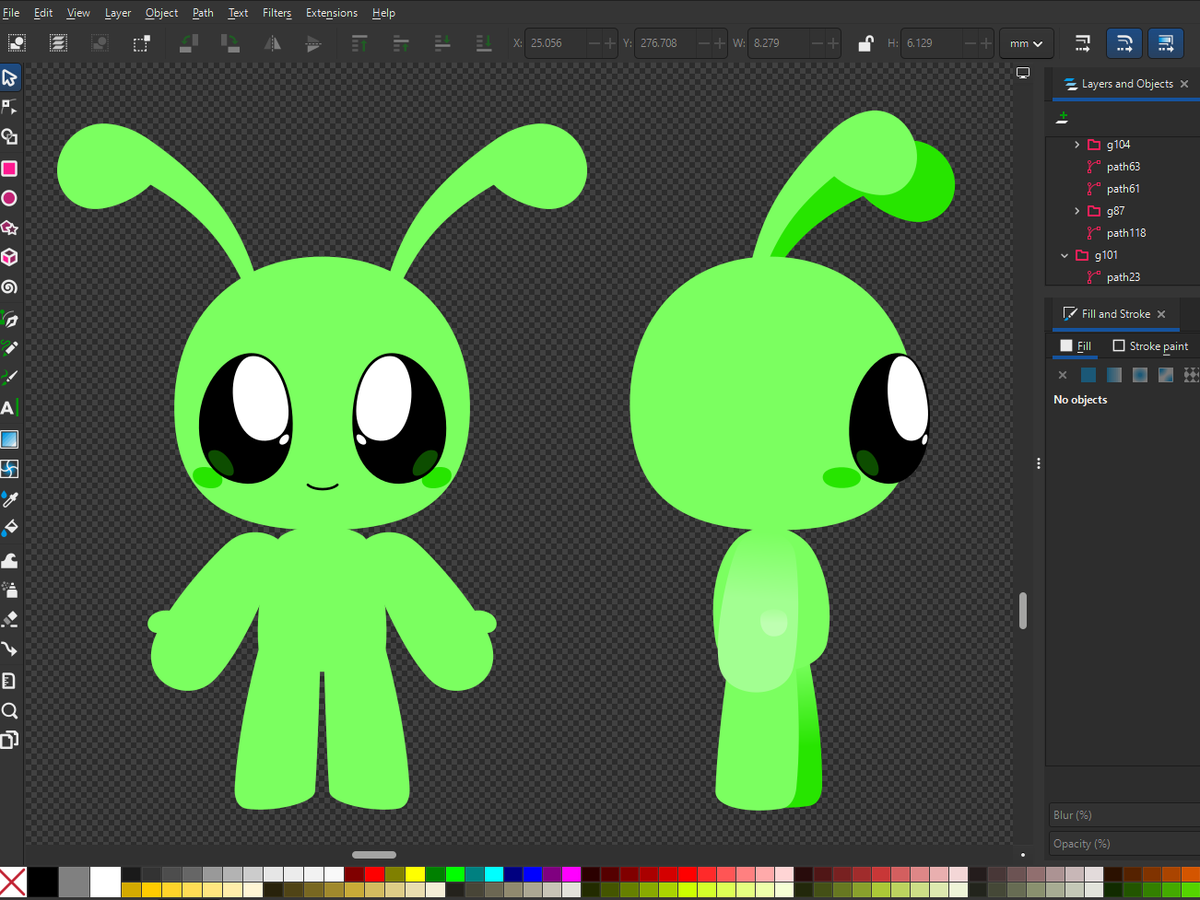This screenshot has width=1200, height=900.
Task: Select the Connector tool
Action: (x=10, y=648)
